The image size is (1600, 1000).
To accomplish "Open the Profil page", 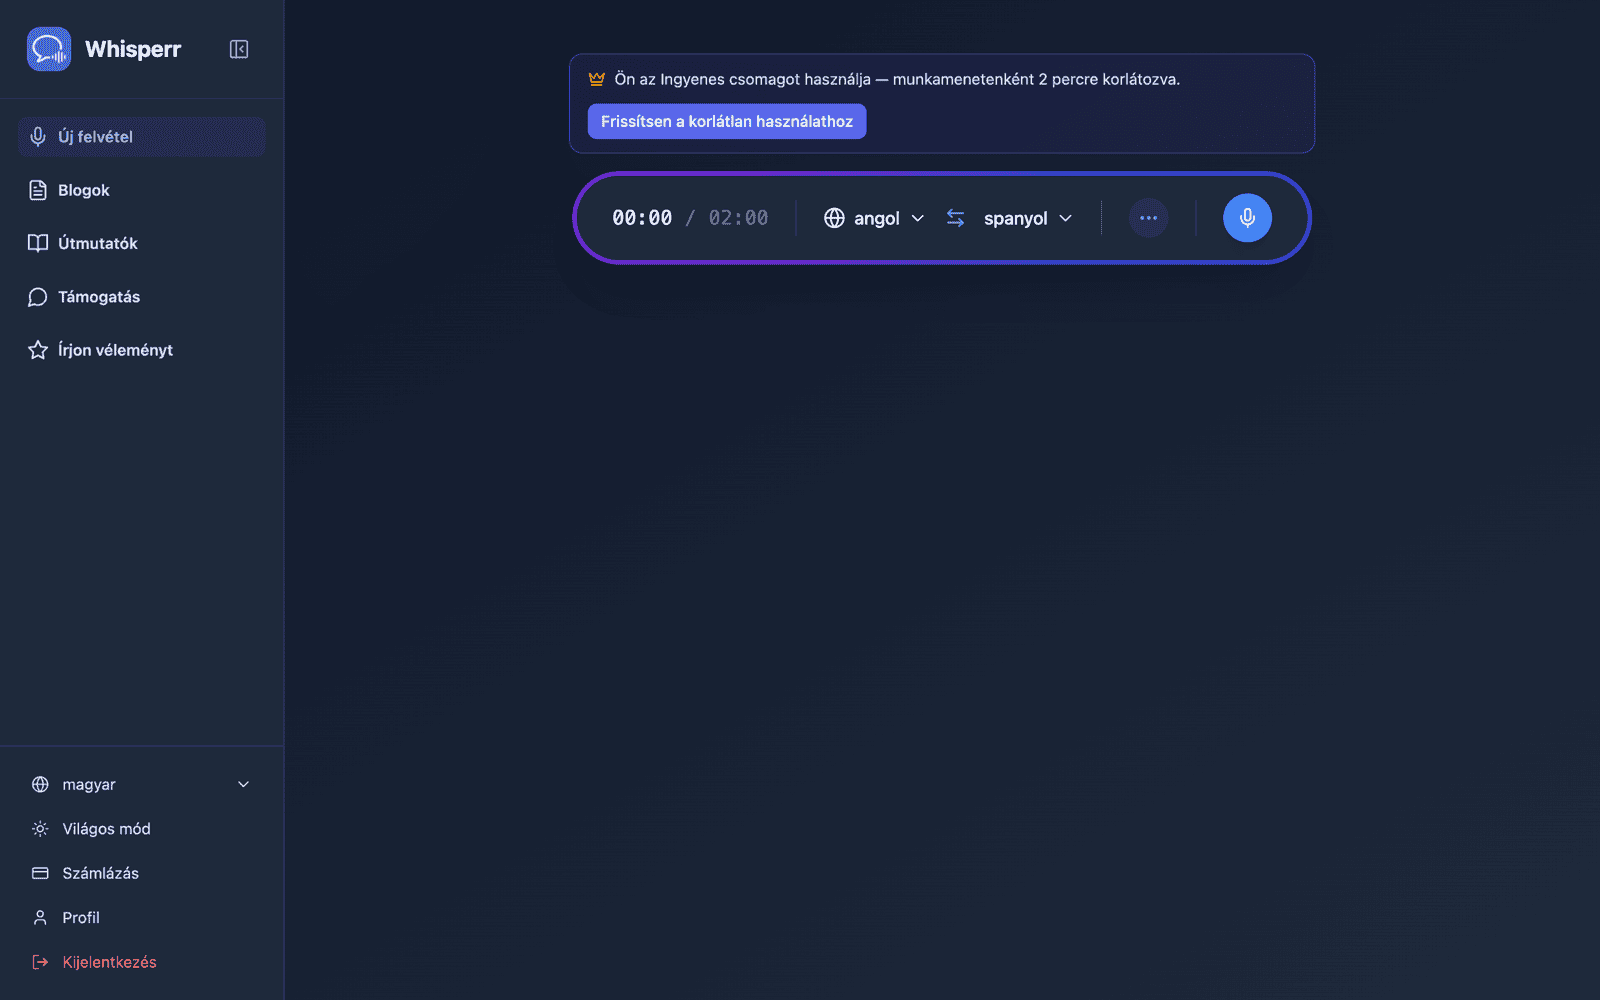I will pos(141,918).
